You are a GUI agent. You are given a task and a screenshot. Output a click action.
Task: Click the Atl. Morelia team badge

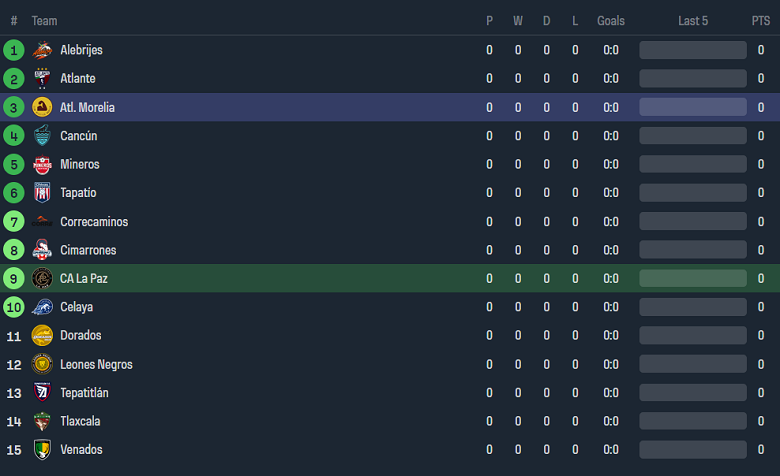click(x=42, y=107)
